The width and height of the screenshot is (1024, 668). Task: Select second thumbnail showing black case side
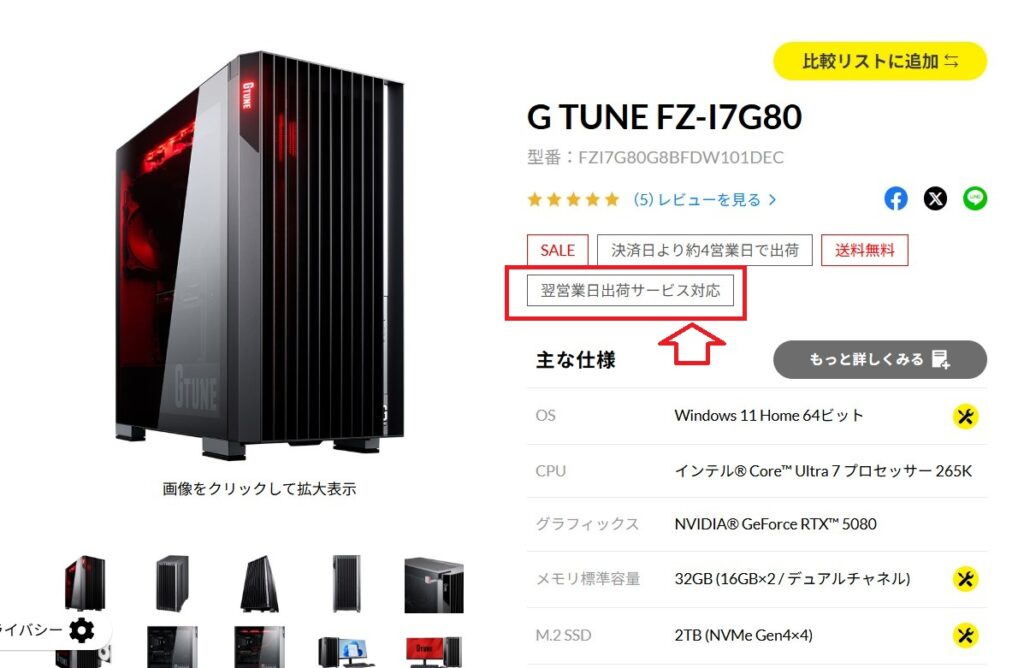pos(172,583)
